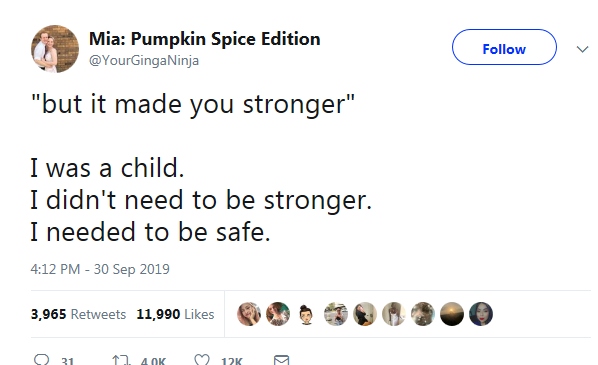The image size is (598, 365).
Task: Select the cartoon bun-hair liker avatar
Action: [x=306, y=314]
